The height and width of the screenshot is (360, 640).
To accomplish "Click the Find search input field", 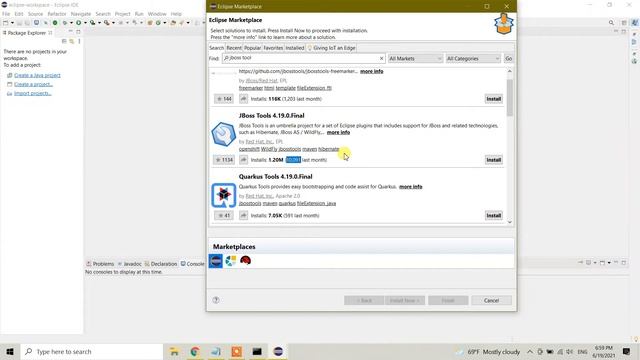I will click(302, 58).
